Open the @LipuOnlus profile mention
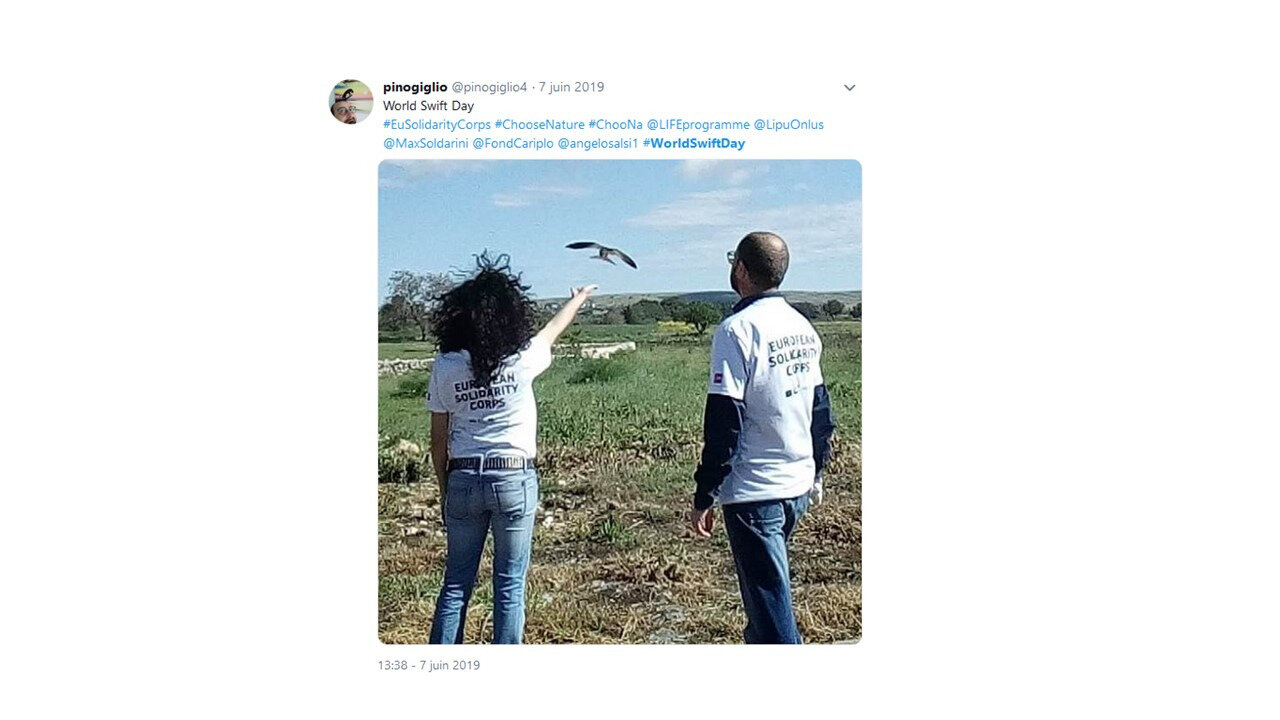Image resolution: width=1280 pixels, height=720 pixels. (789, 125)
